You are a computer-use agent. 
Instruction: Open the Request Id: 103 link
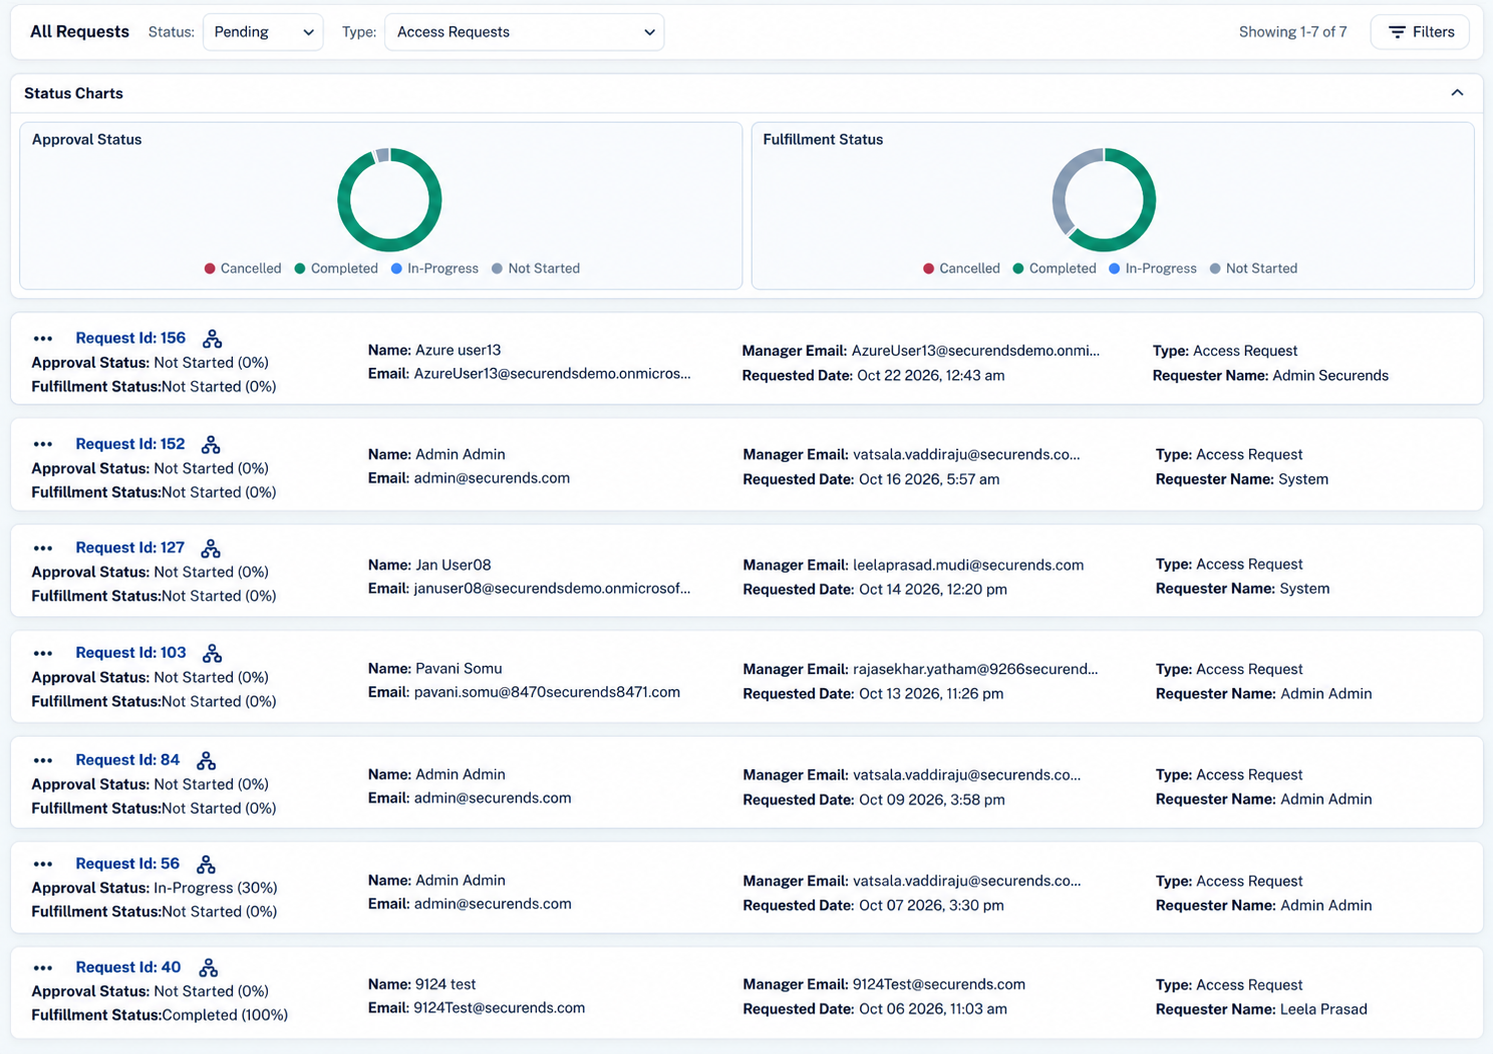(x=131, y=652)
